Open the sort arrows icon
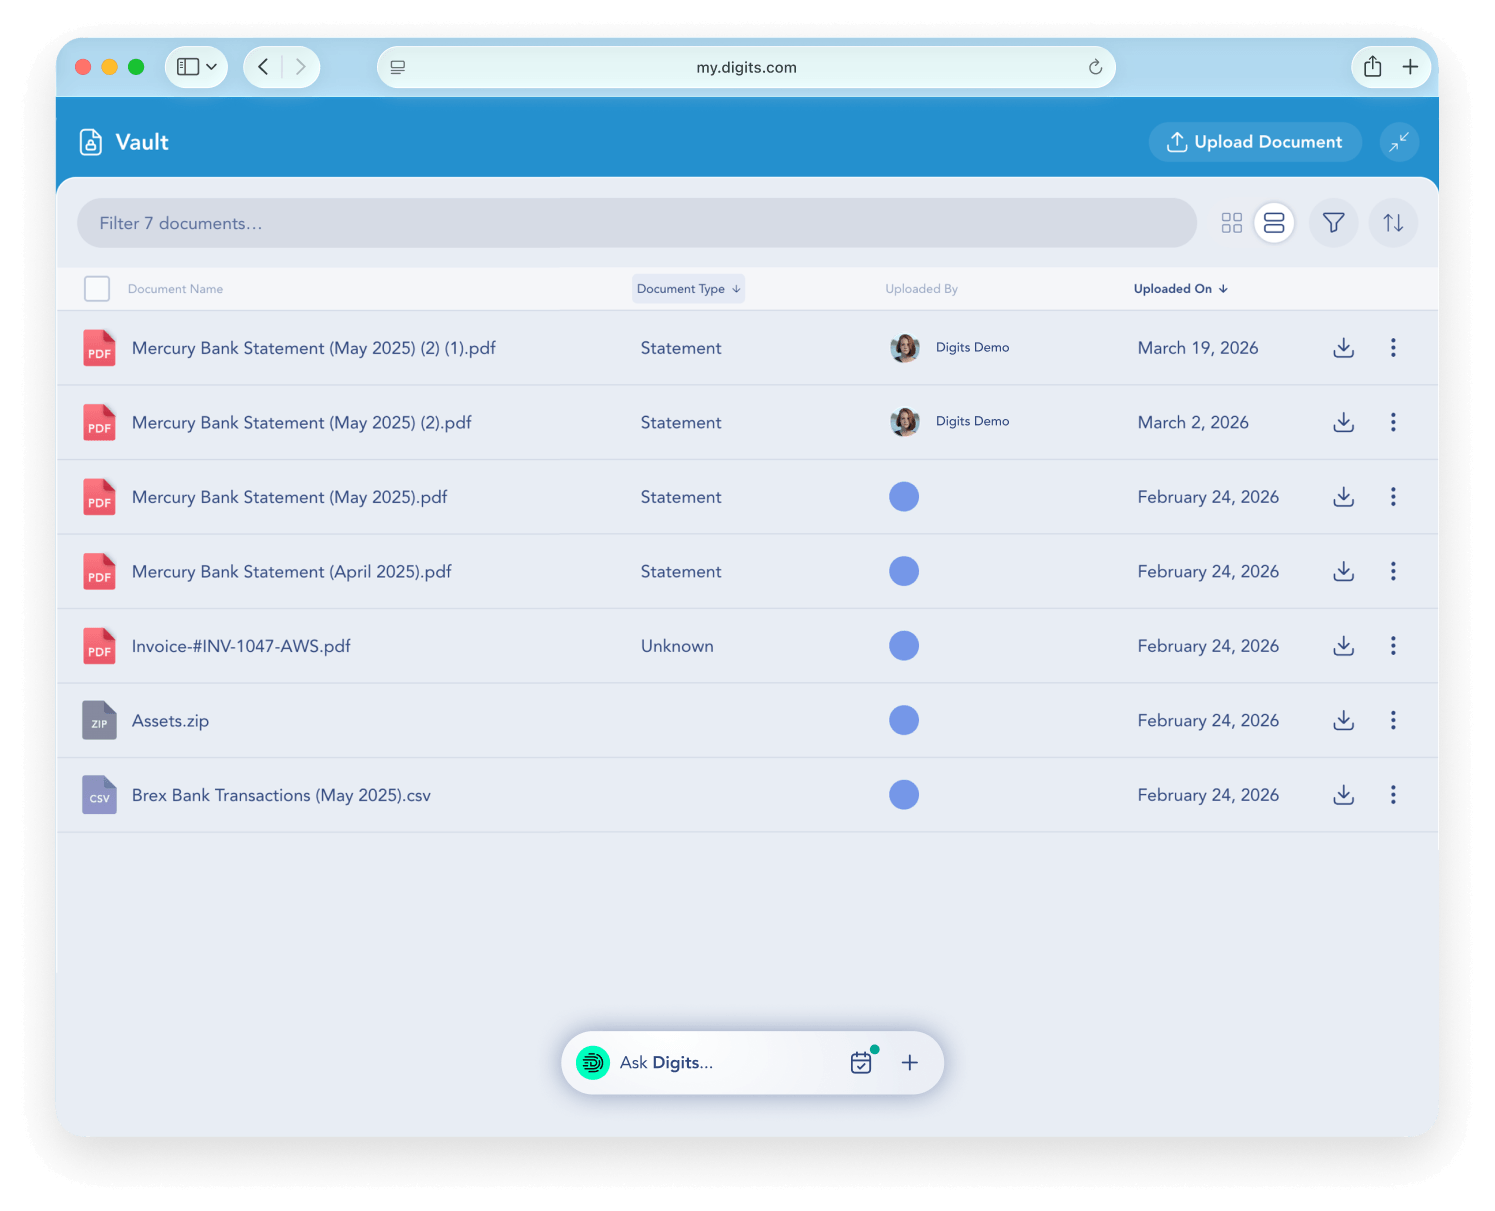This screenshot has width=1495, height=1211. point(1393,223)
